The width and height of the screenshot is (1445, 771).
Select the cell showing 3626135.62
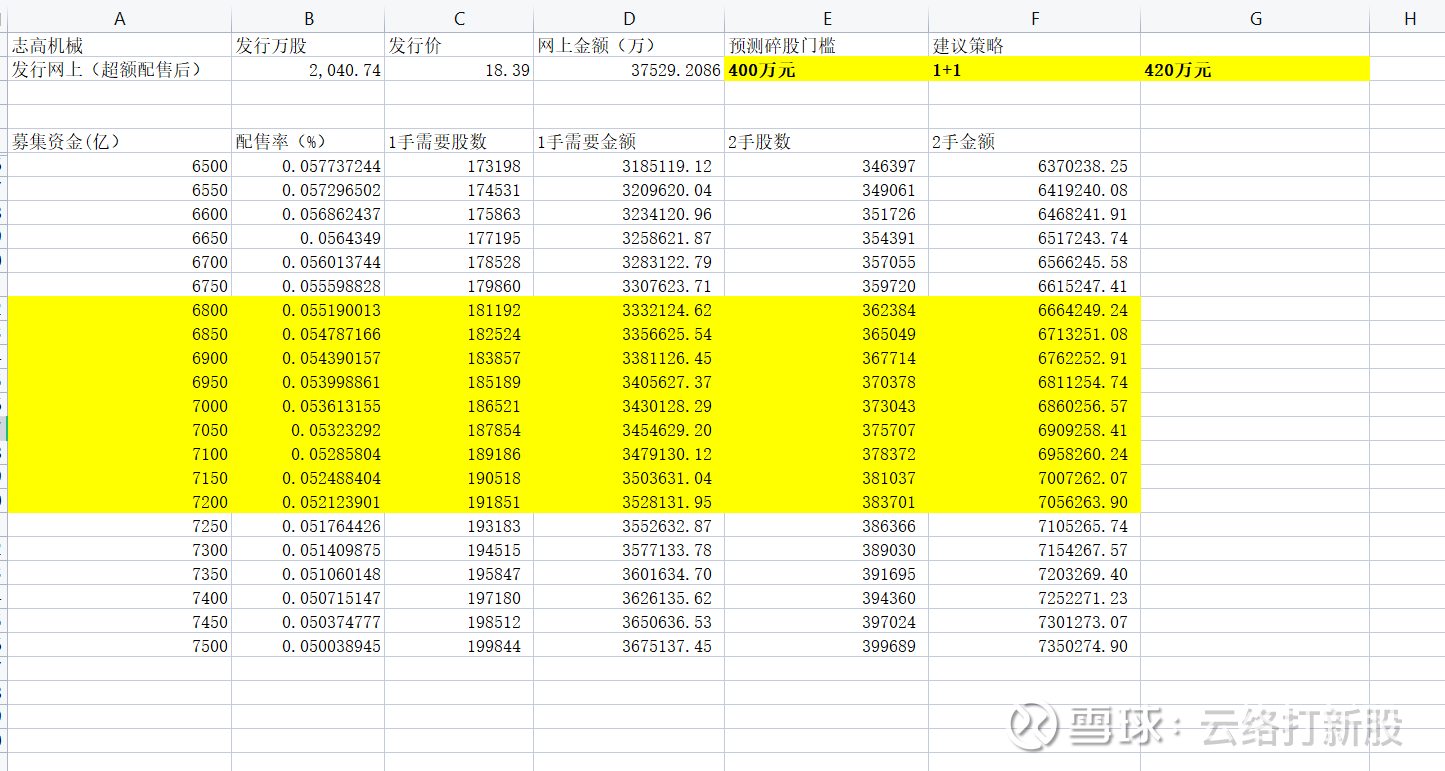pos(629,598)
